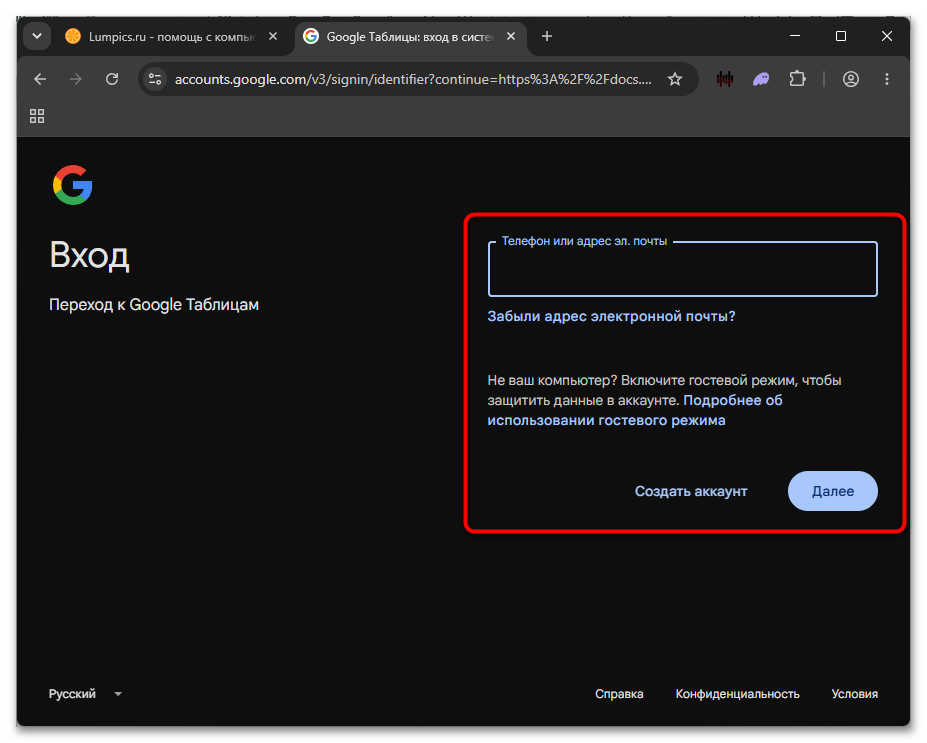Expand the tab search dropdown
The width and height of the screenshot is (927, 743).
pyautogui.click(x=37, y=37)
